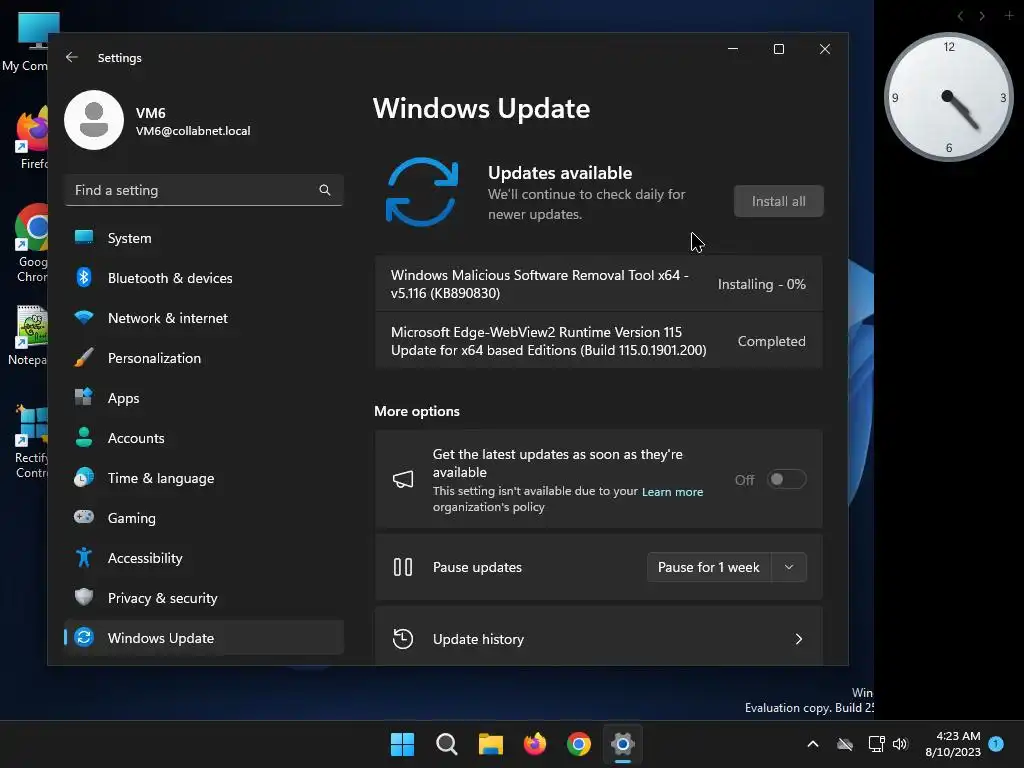The image size is (1024, 768).
Task: Click the plus button above the clock widget
Action: point(1009,15)
